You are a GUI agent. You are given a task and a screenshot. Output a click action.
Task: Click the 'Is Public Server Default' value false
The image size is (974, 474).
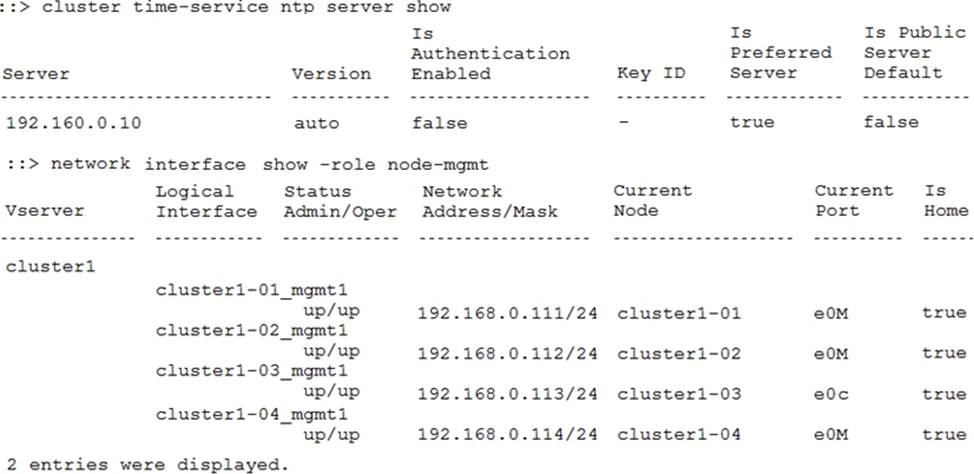pos(891,122)
